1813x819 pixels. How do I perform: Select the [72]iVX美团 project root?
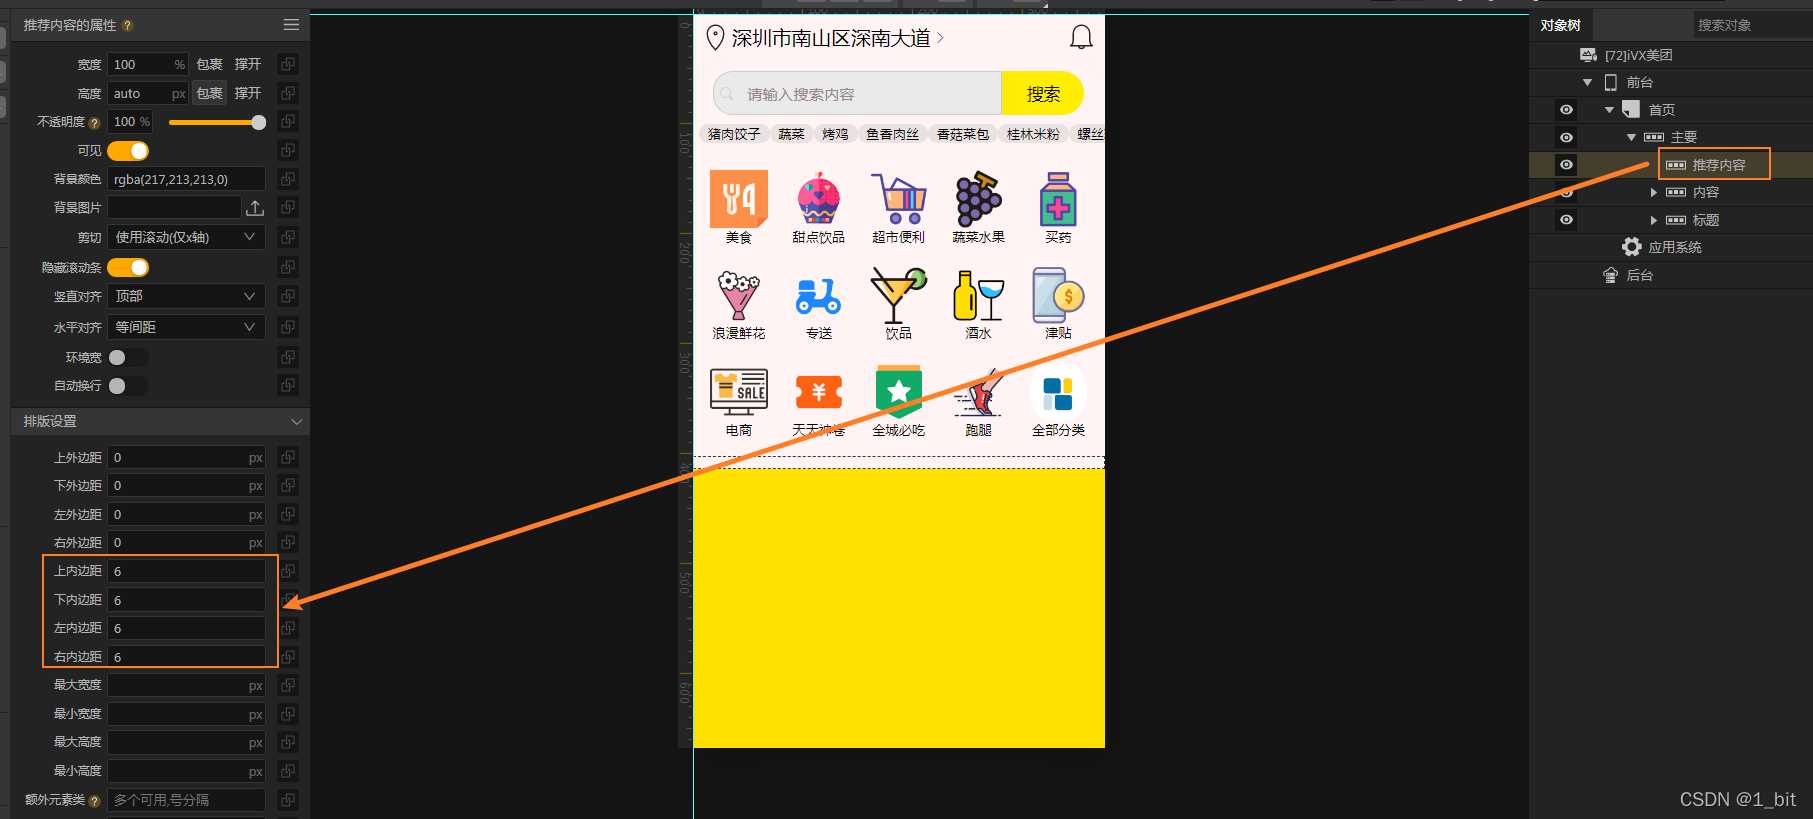coord(1638,55)
